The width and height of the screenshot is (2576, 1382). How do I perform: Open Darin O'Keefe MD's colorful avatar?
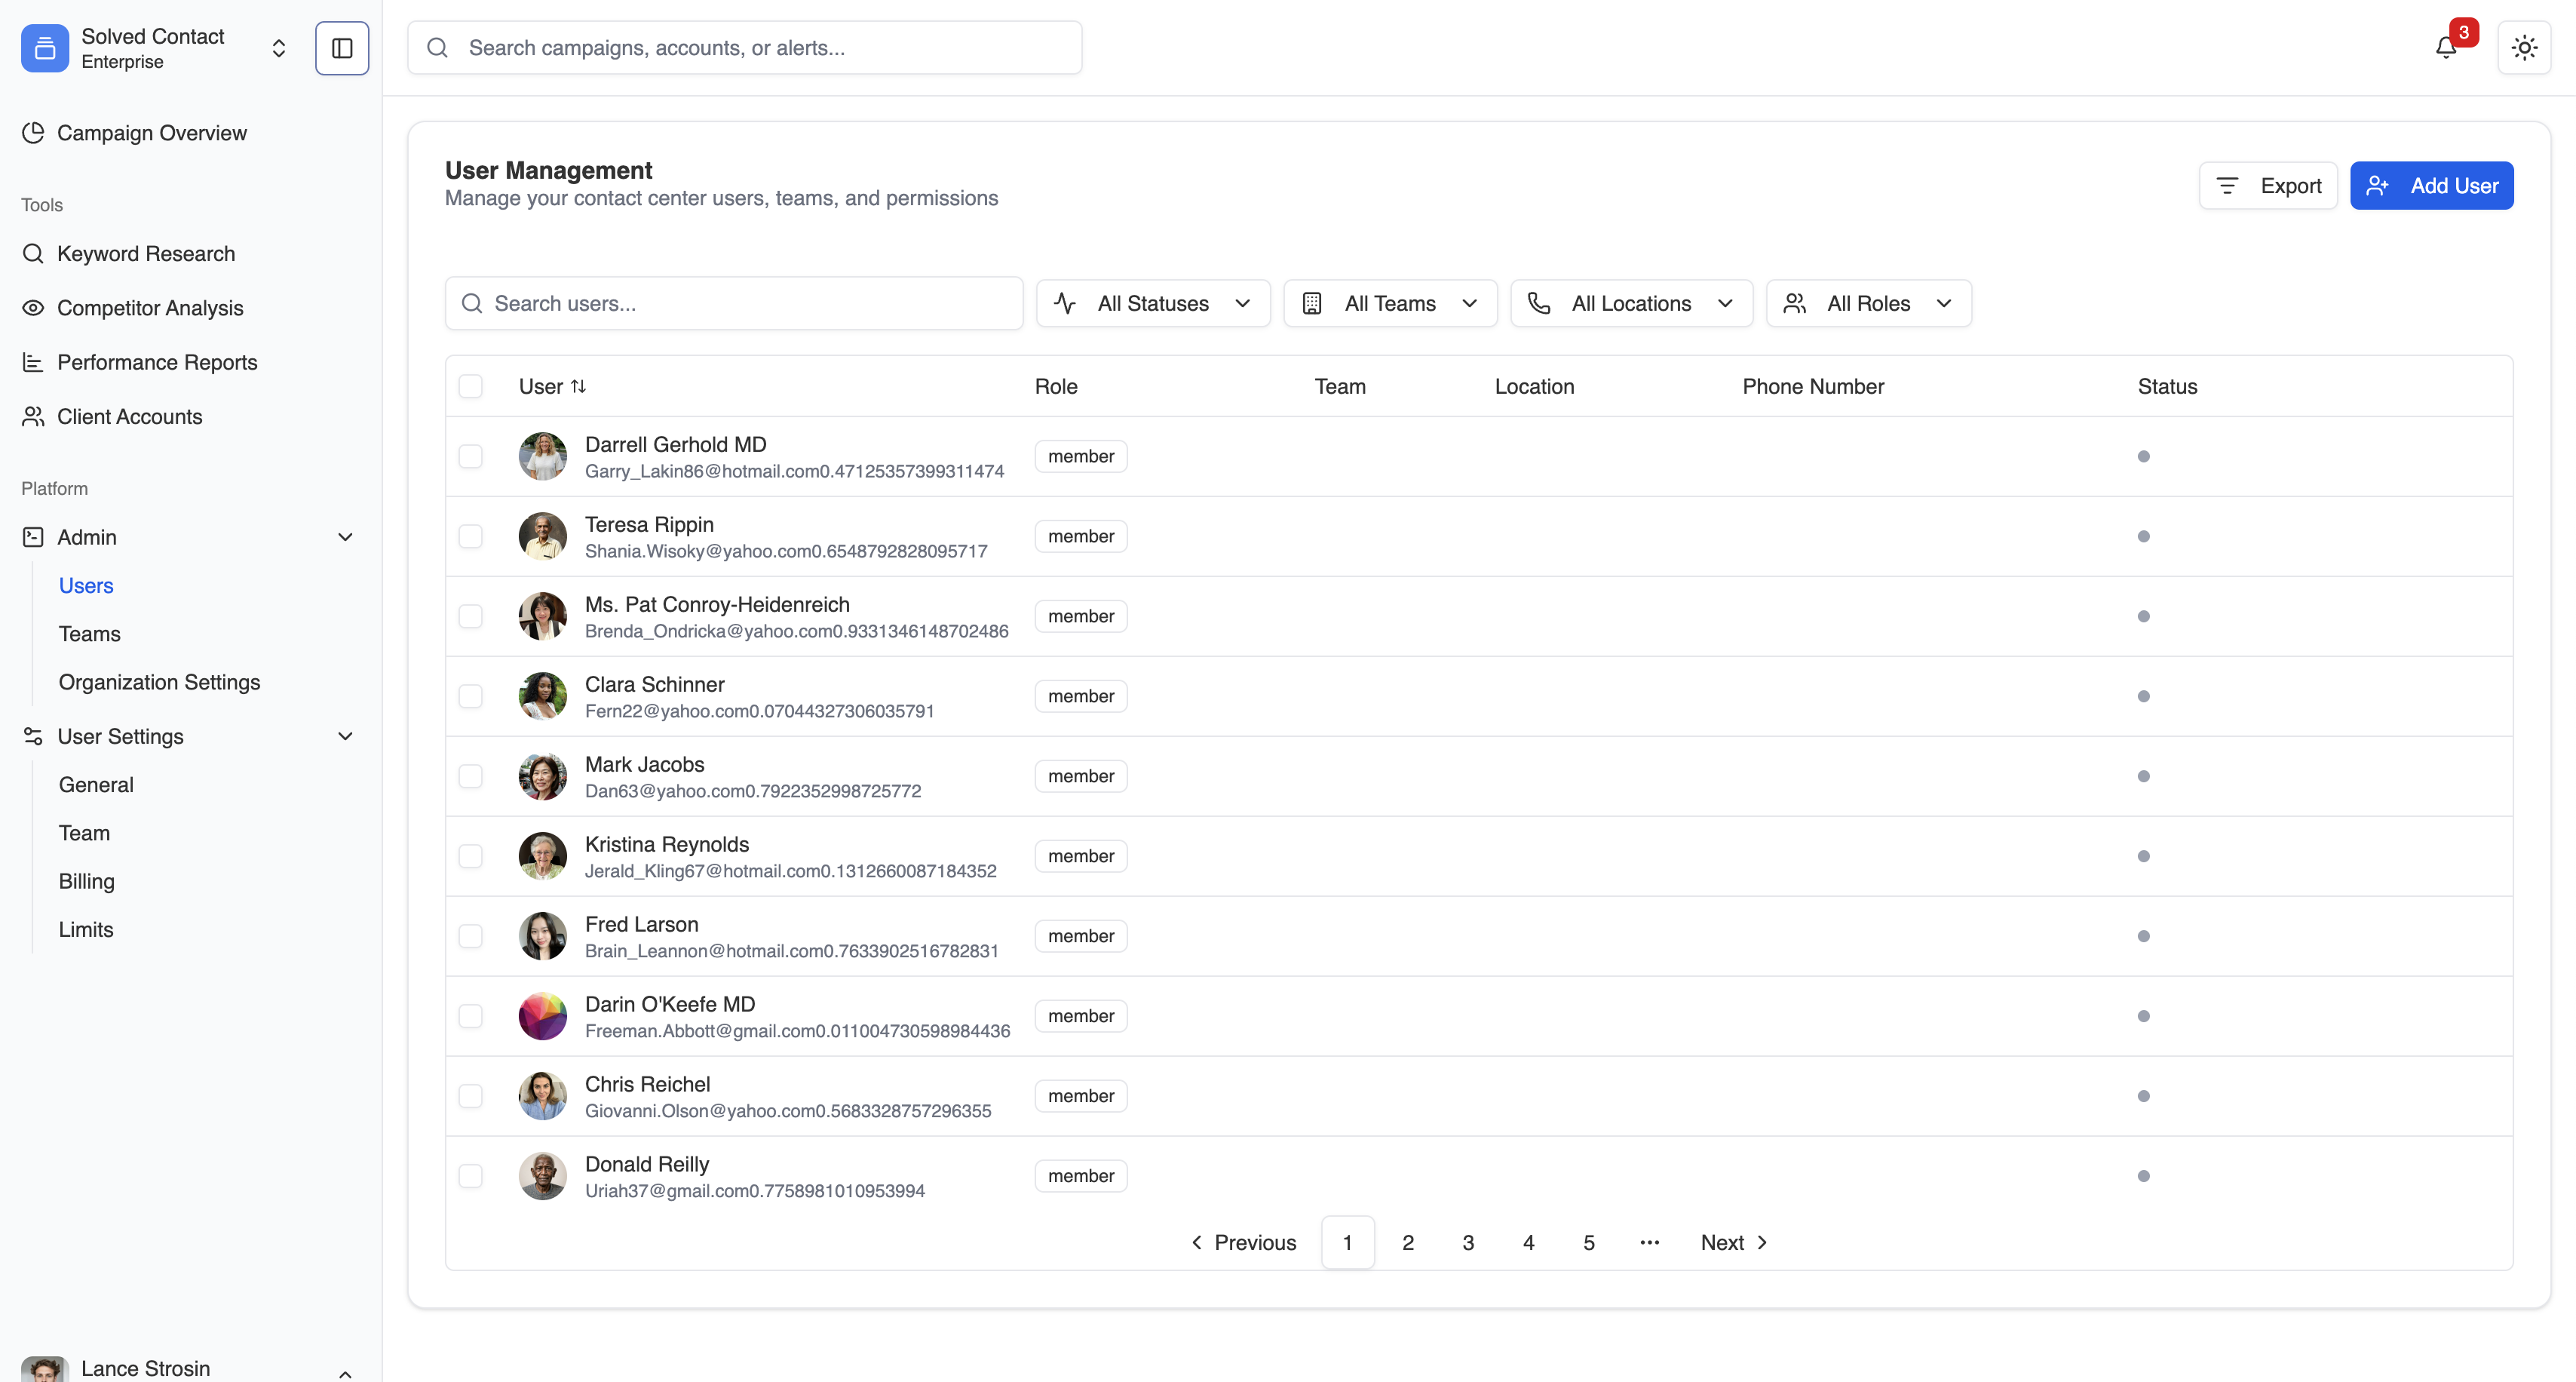click(542, 1016)
